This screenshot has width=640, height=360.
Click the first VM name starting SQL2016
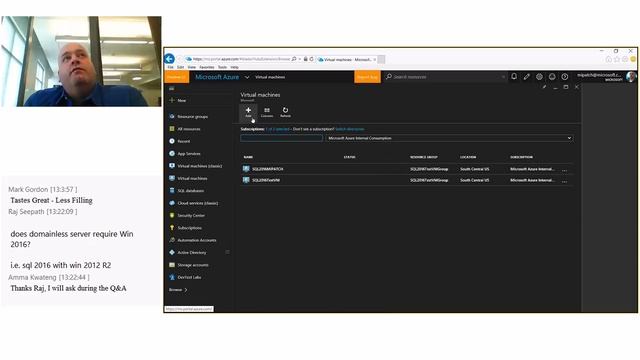point(267,169)
